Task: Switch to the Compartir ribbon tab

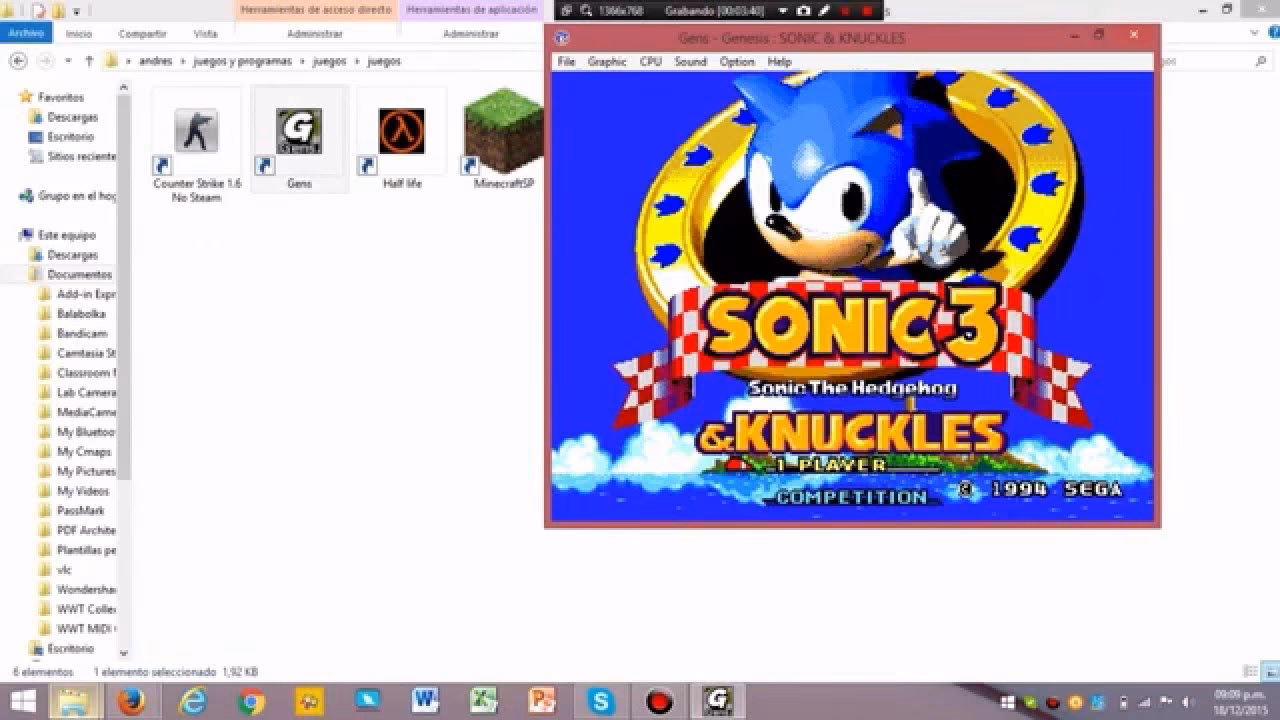Action: tap(142, 33)
